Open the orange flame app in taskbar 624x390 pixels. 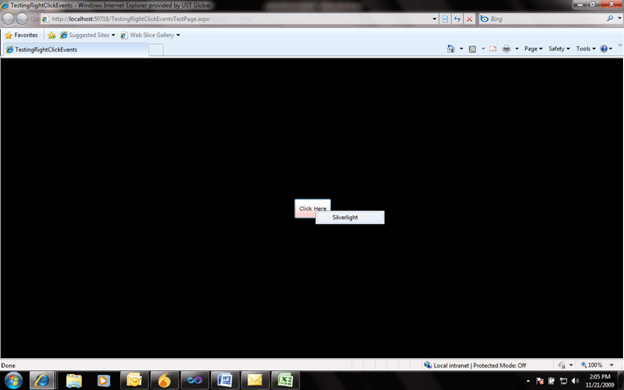pyautogui.click(x=164, y=380)
